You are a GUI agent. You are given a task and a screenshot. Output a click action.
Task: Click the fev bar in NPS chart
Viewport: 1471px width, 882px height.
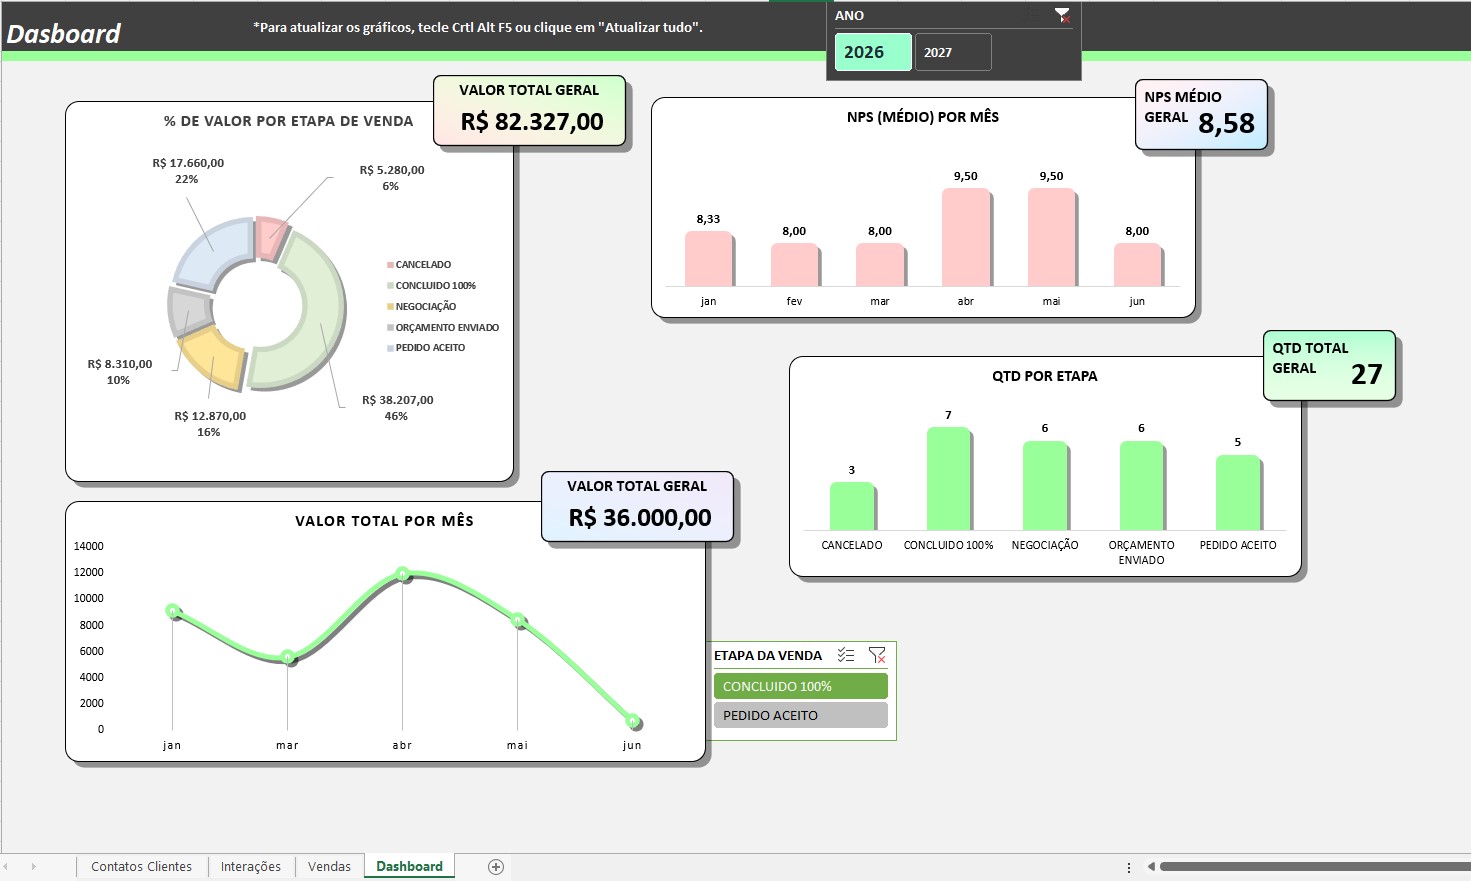(x=795, y=265)
